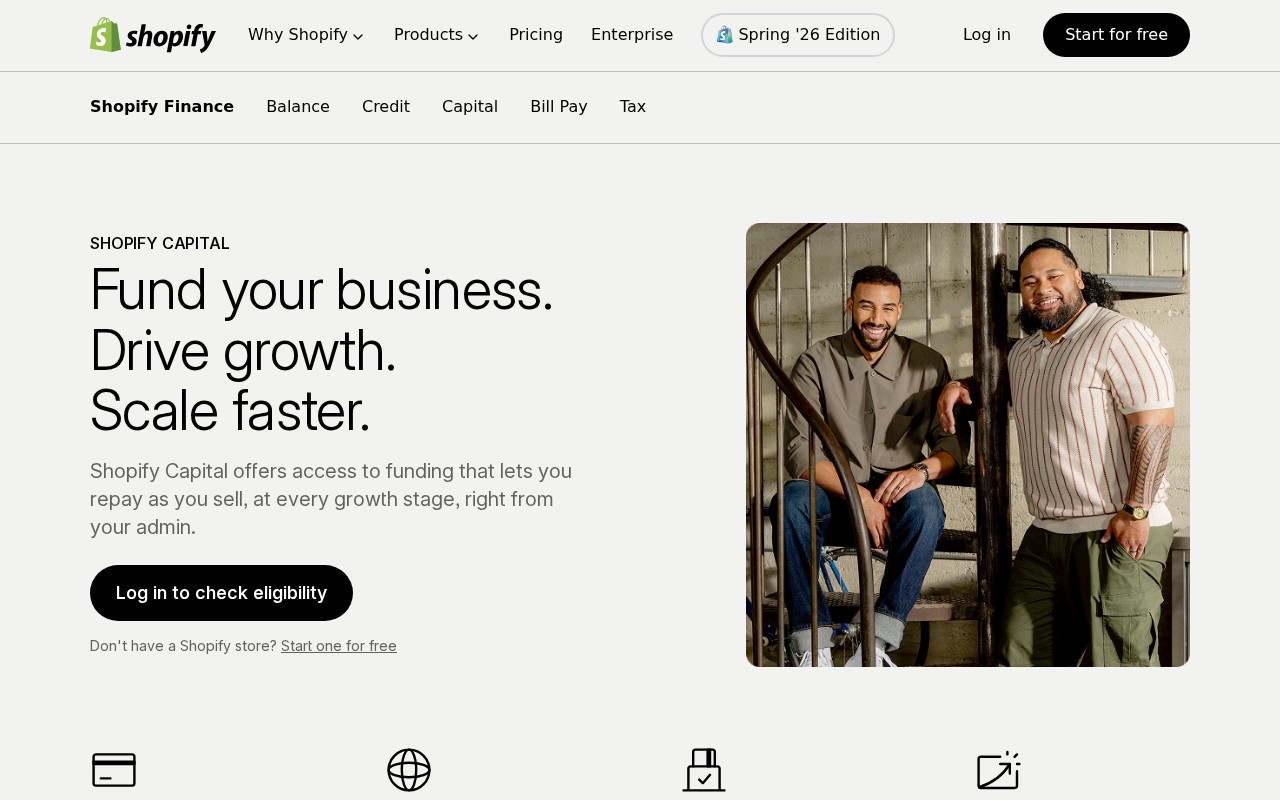Click the Log in link
Viewport: 1280px width, 800px height.
pyautogui.click(x=987, y=35)
